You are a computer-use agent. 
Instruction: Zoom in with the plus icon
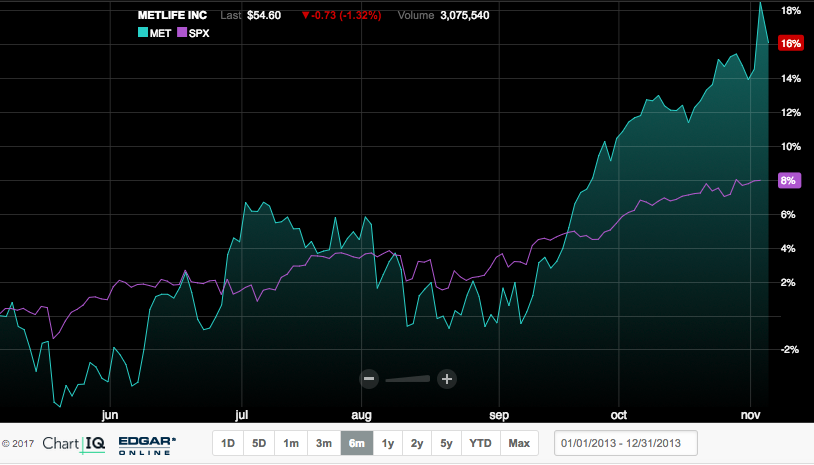[446, 379]
